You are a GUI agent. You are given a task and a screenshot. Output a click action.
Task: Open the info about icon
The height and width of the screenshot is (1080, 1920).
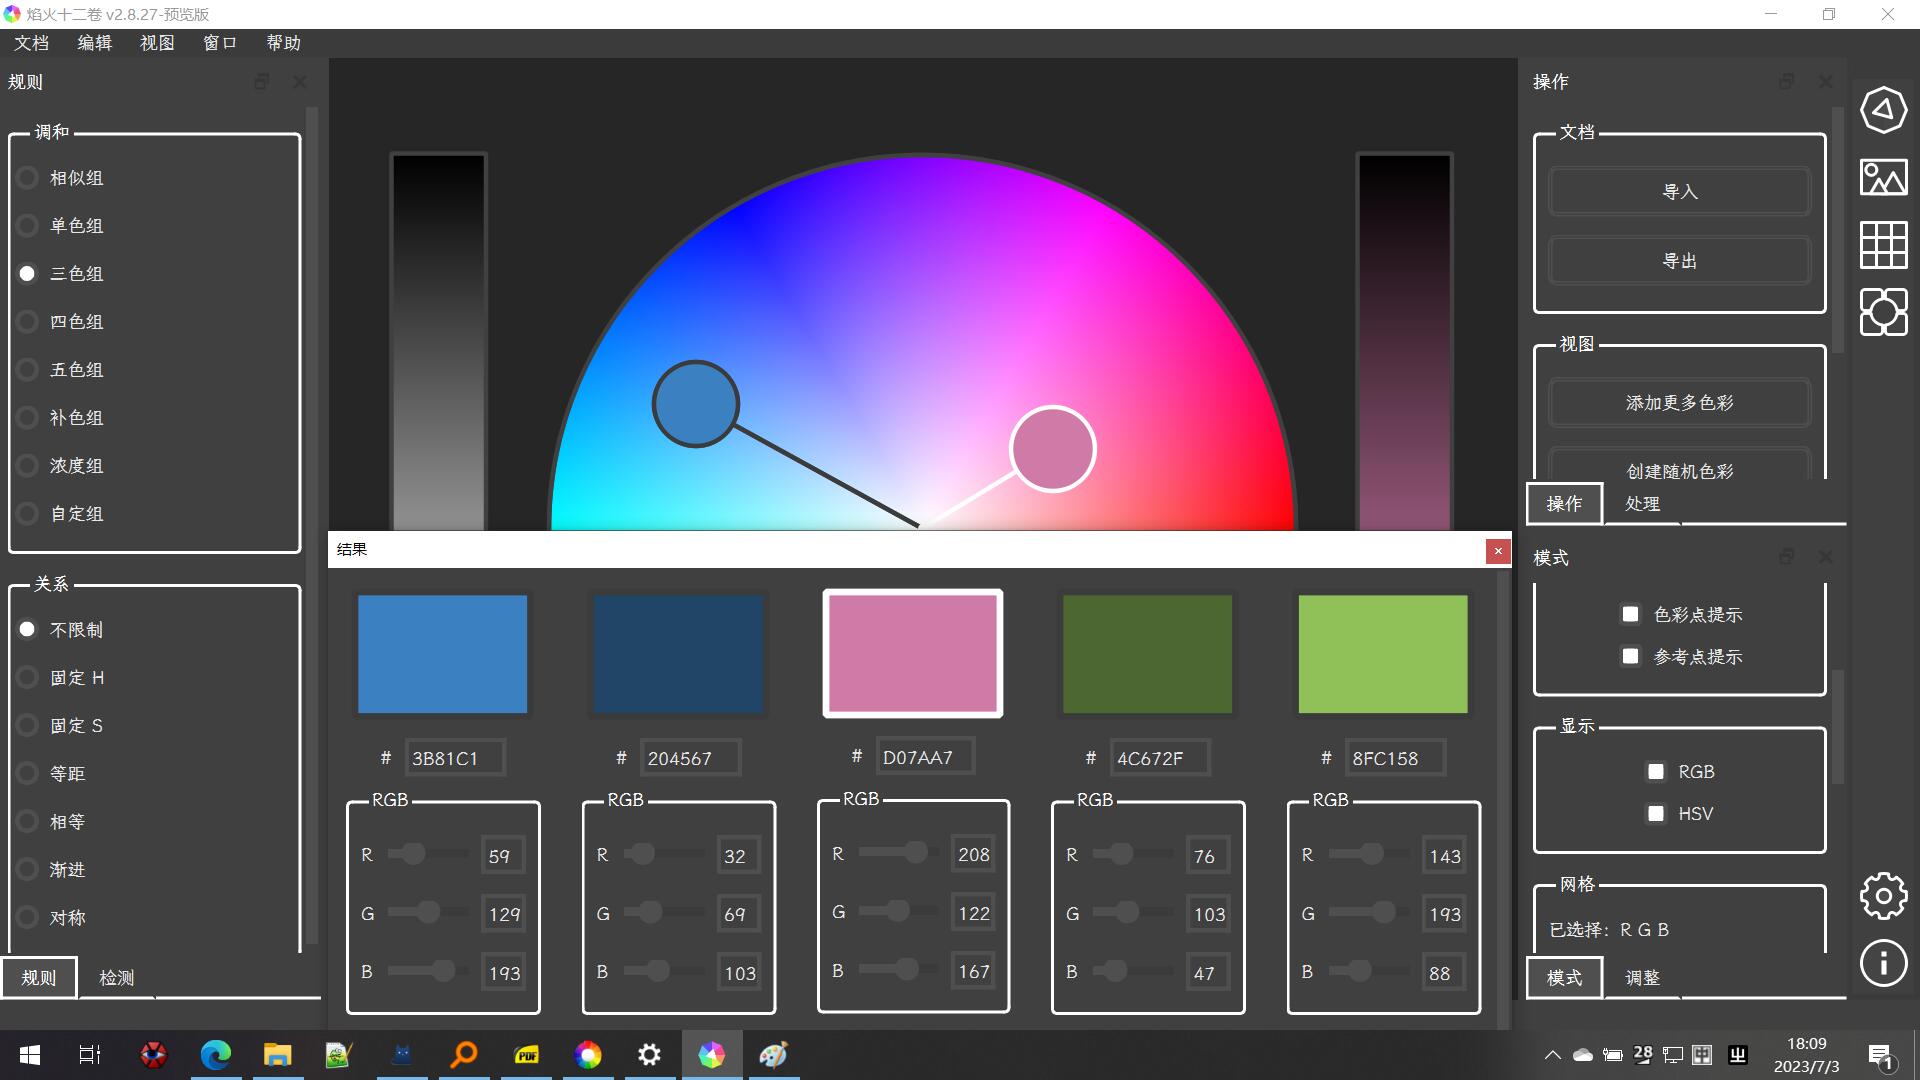[1883, 963]
